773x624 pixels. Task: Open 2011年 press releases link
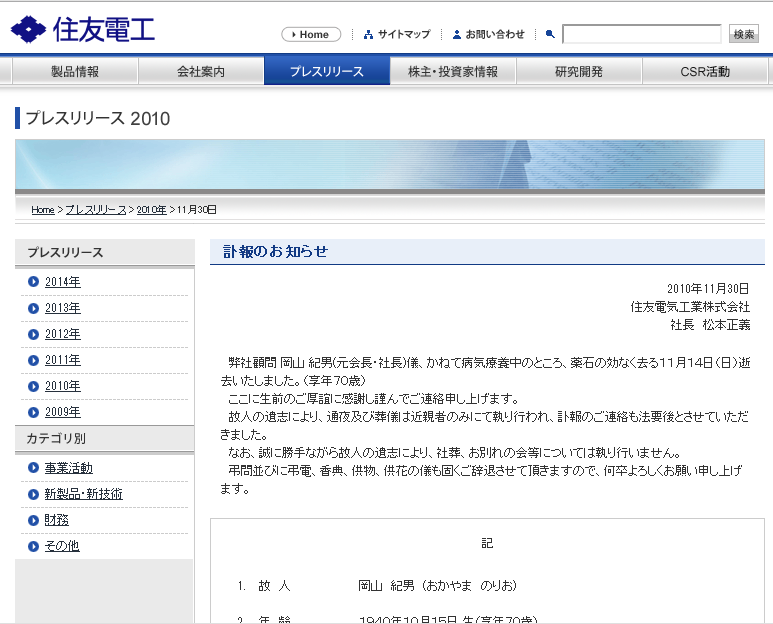pos(63,360)
